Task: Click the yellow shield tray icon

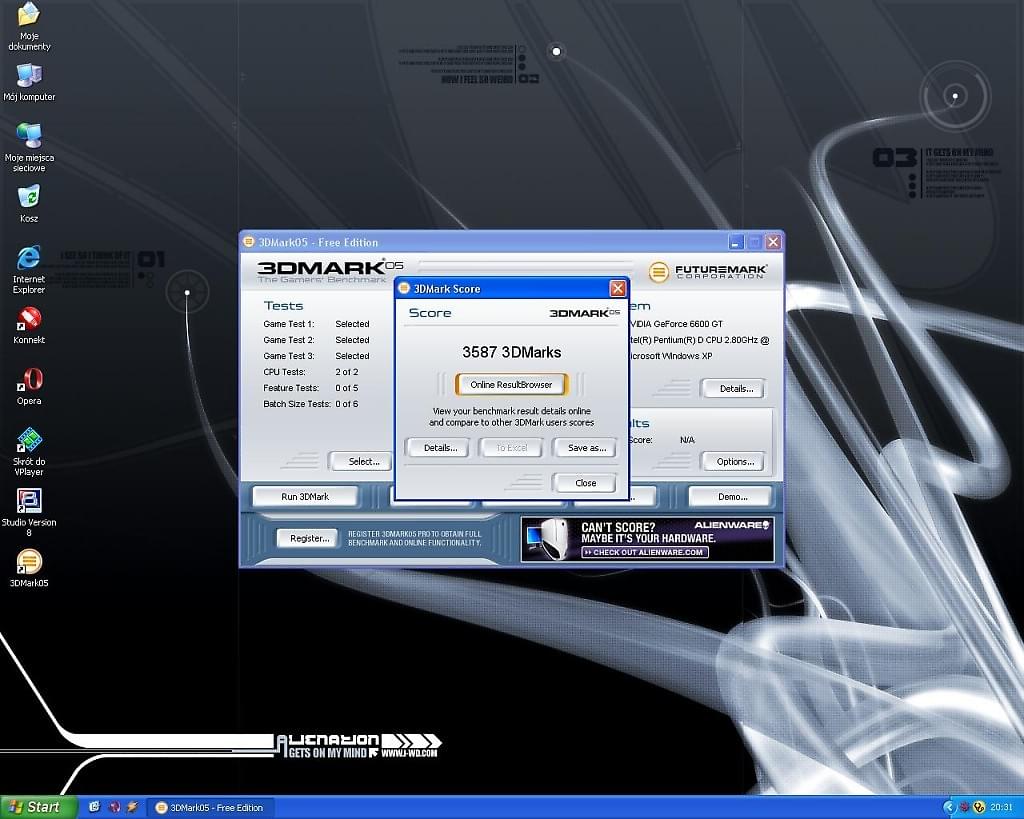Action: (x=978, y=807)
